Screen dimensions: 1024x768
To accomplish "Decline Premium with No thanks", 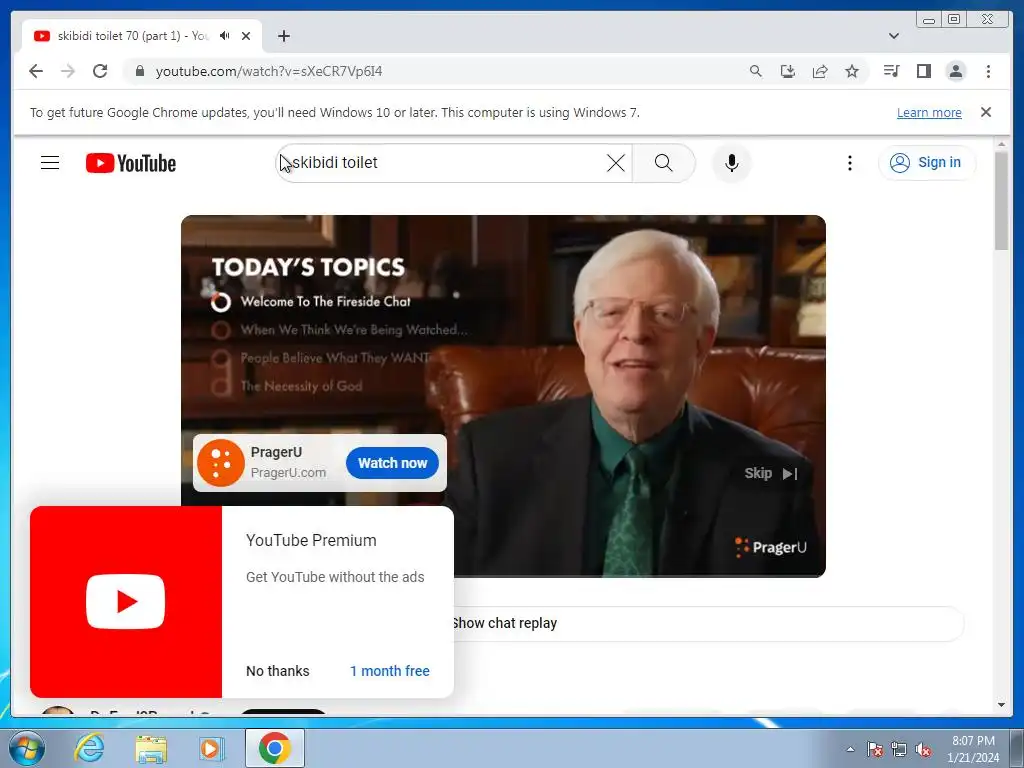I will pos(278,671).
